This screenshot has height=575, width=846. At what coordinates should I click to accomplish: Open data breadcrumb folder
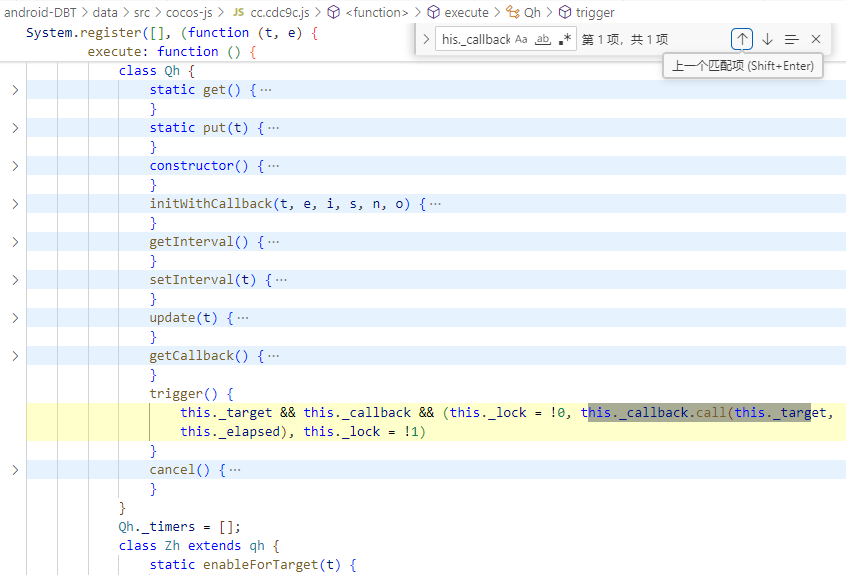tap(105, 12)
